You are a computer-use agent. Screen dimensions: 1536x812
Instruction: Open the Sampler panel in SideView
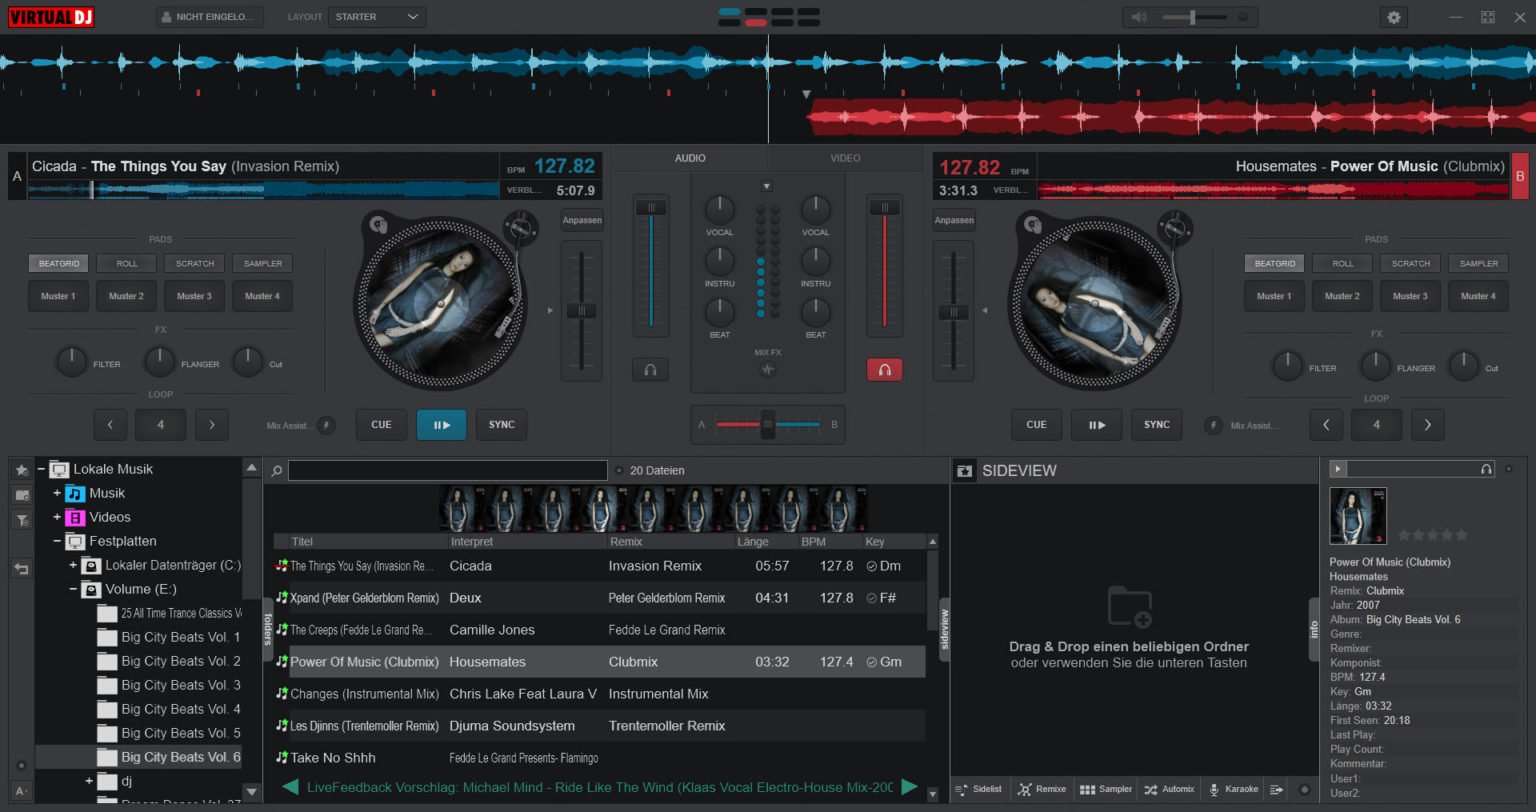point(1105,789)
